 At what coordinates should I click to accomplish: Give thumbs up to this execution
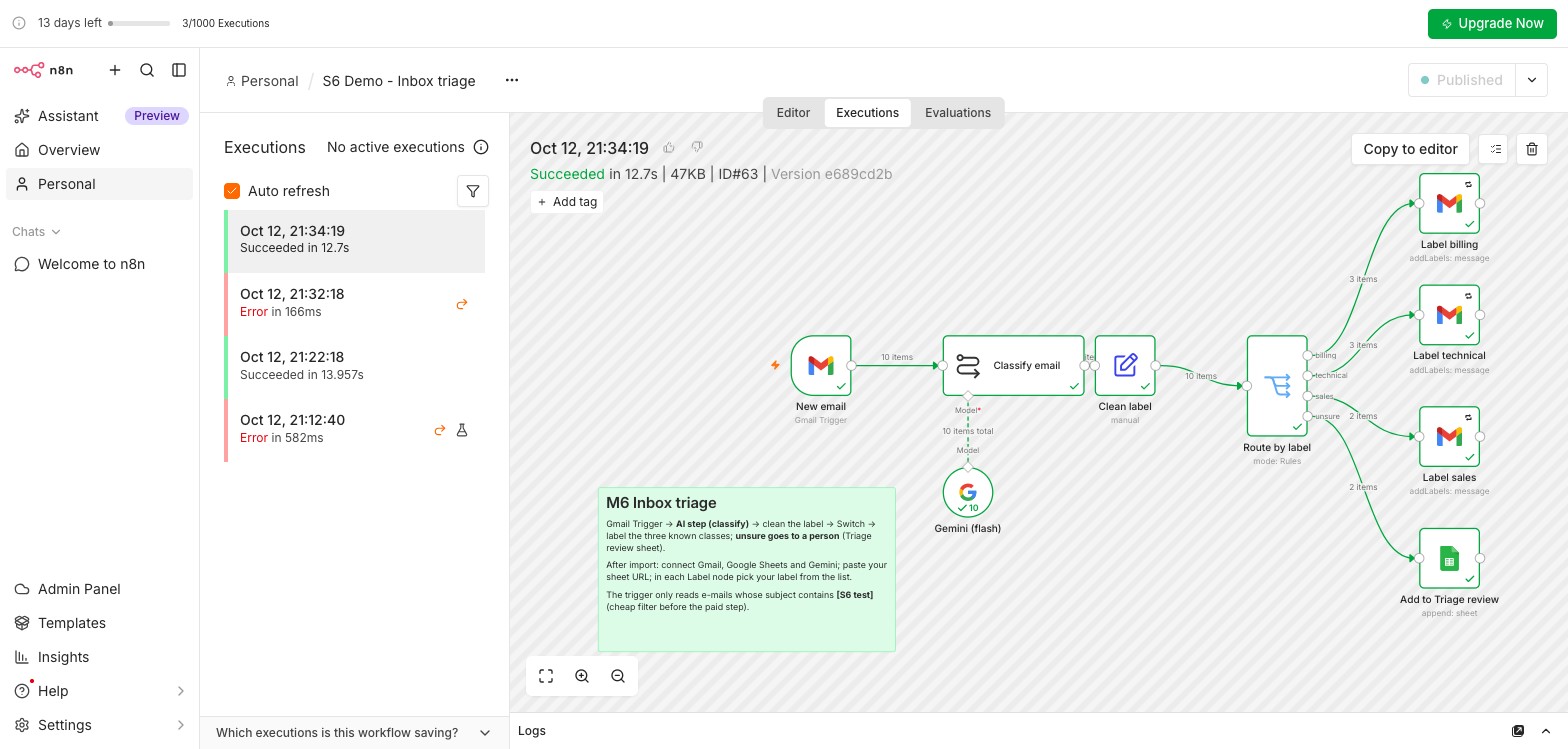pos(669,148)
